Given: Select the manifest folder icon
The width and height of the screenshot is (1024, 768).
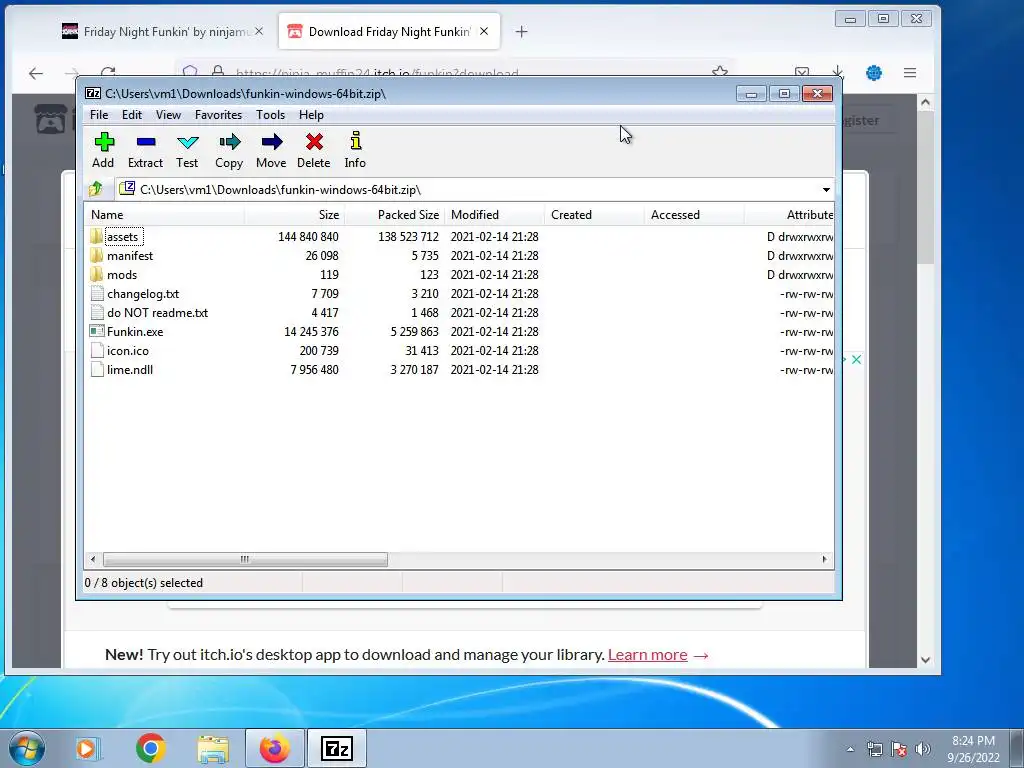Looking at the screenshot, I should click(97, 255).
